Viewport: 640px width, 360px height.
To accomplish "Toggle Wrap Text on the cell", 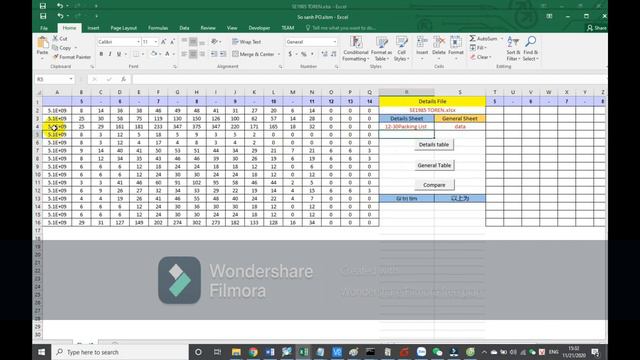I will pyautogui.click(x=247, y=42).
